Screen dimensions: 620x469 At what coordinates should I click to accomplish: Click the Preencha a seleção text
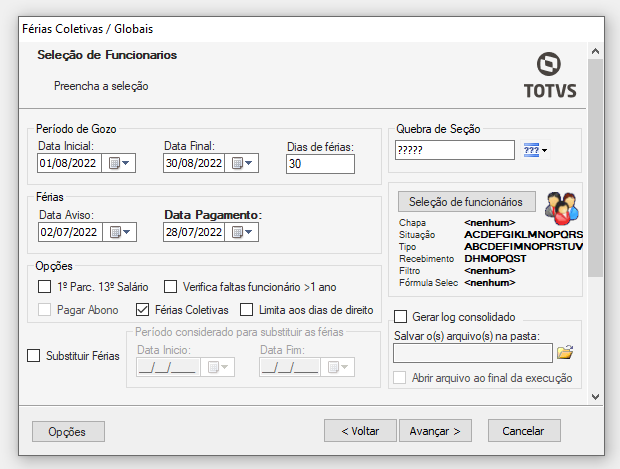[101, 86]
